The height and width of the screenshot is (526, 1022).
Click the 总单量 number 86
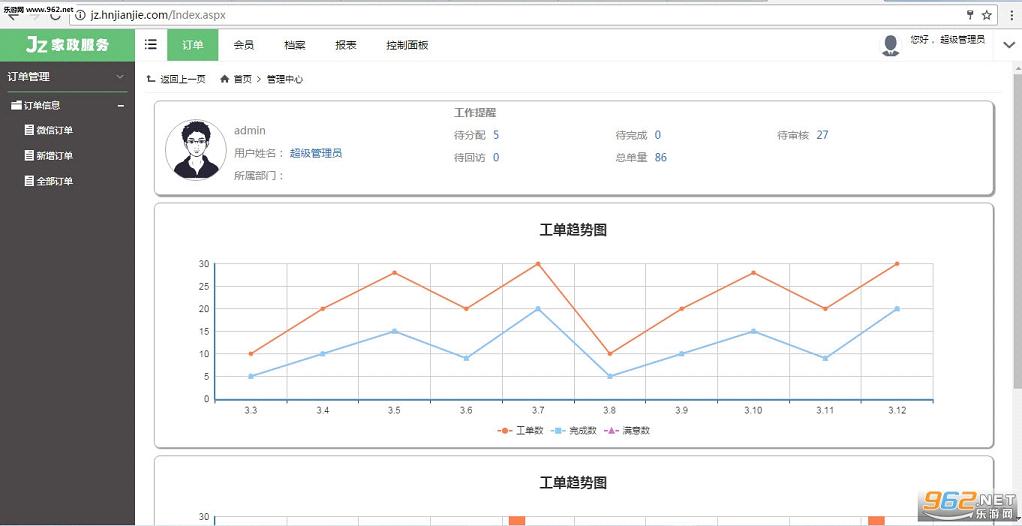click(660, 157)
